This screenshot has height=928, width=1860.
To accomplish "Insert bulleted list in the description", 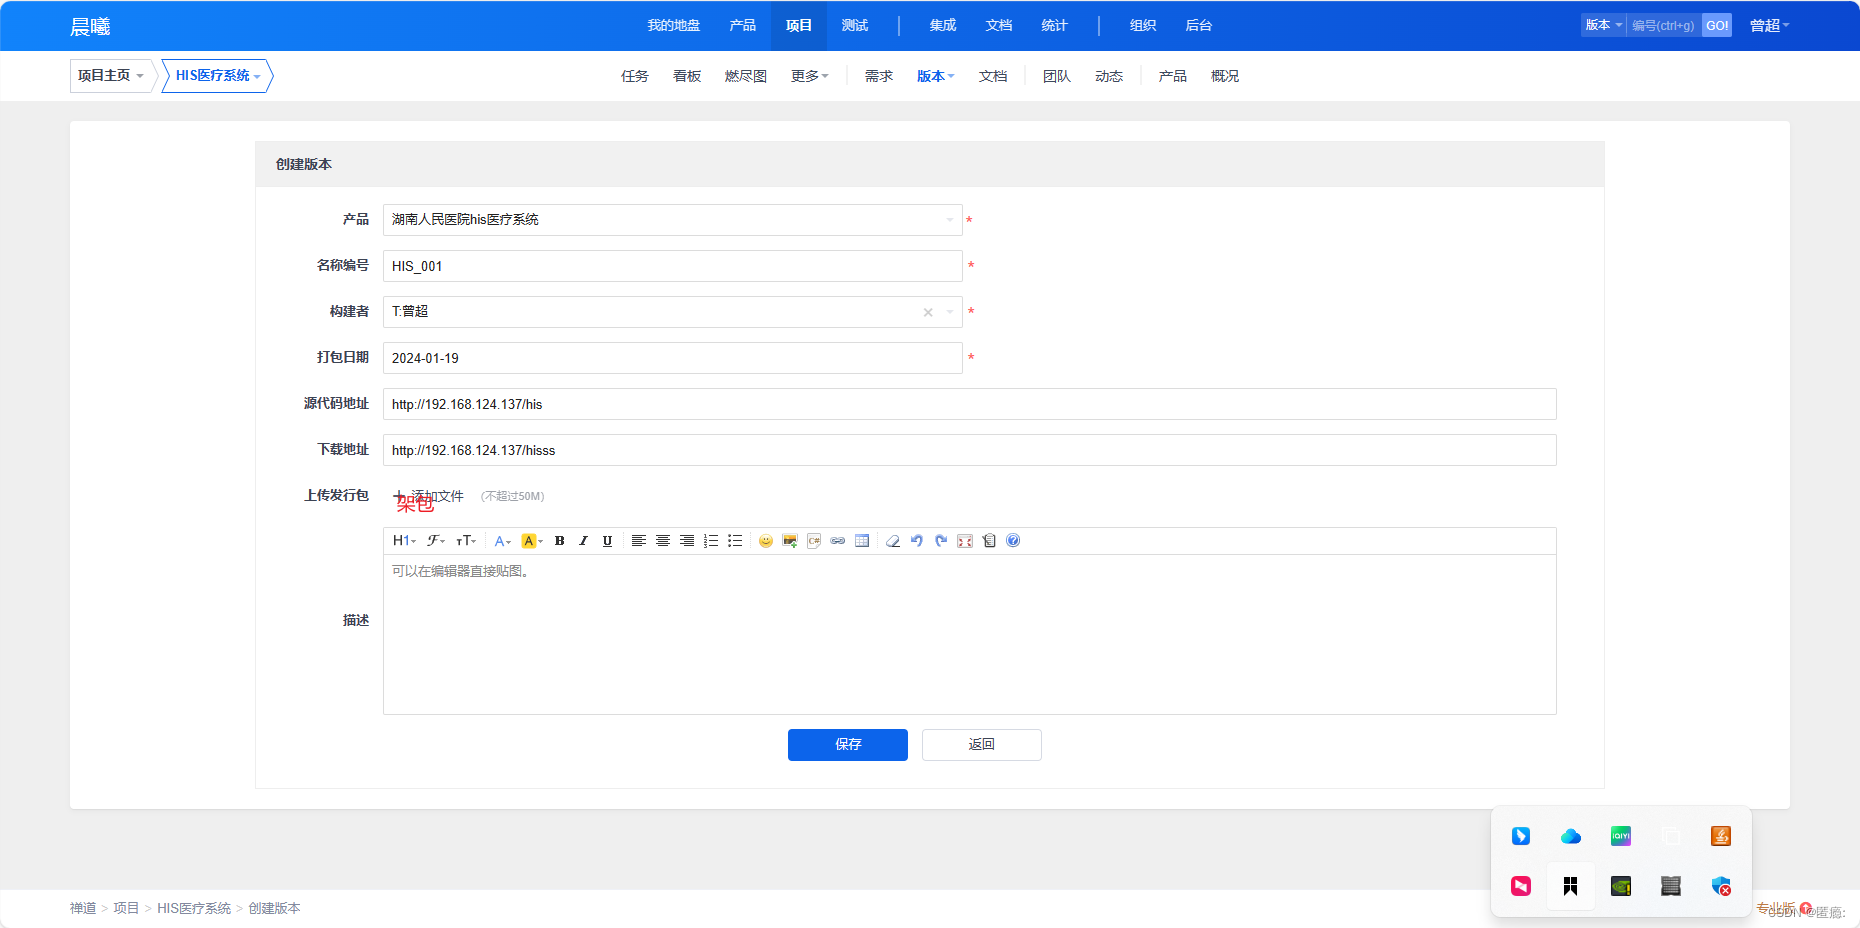I will point(735,541).
